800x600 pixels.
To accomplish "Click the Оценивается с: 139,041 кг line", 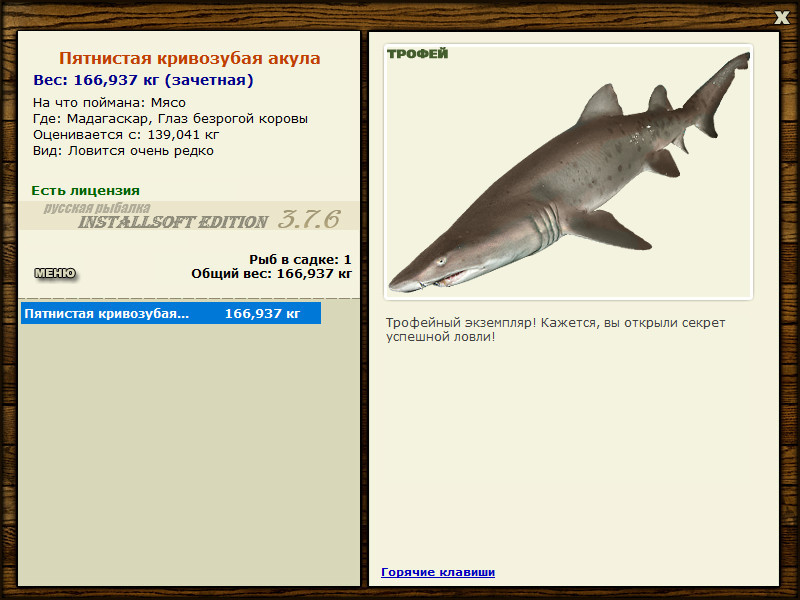I will (x=126, y=135).
